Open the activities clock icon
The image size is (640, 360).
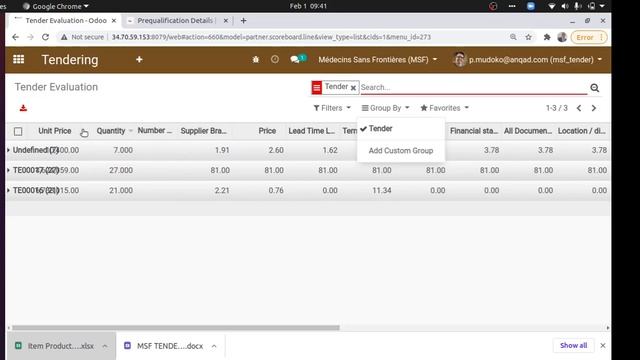point(275,60)
